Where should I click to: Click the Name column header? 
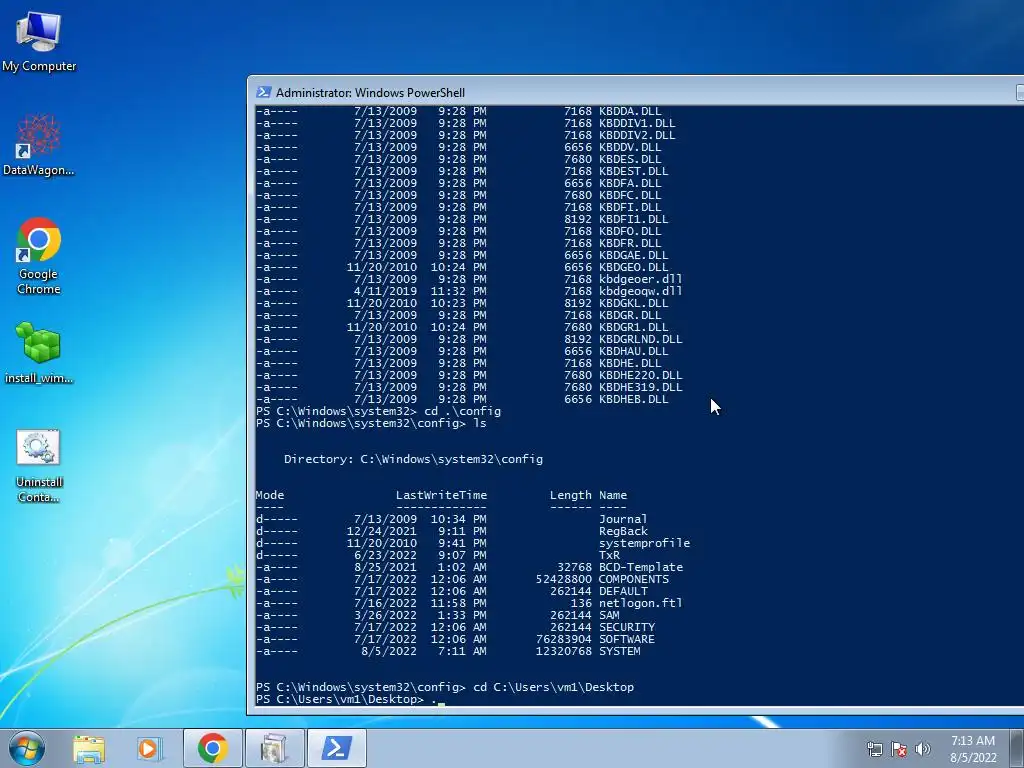click(613, 495)
